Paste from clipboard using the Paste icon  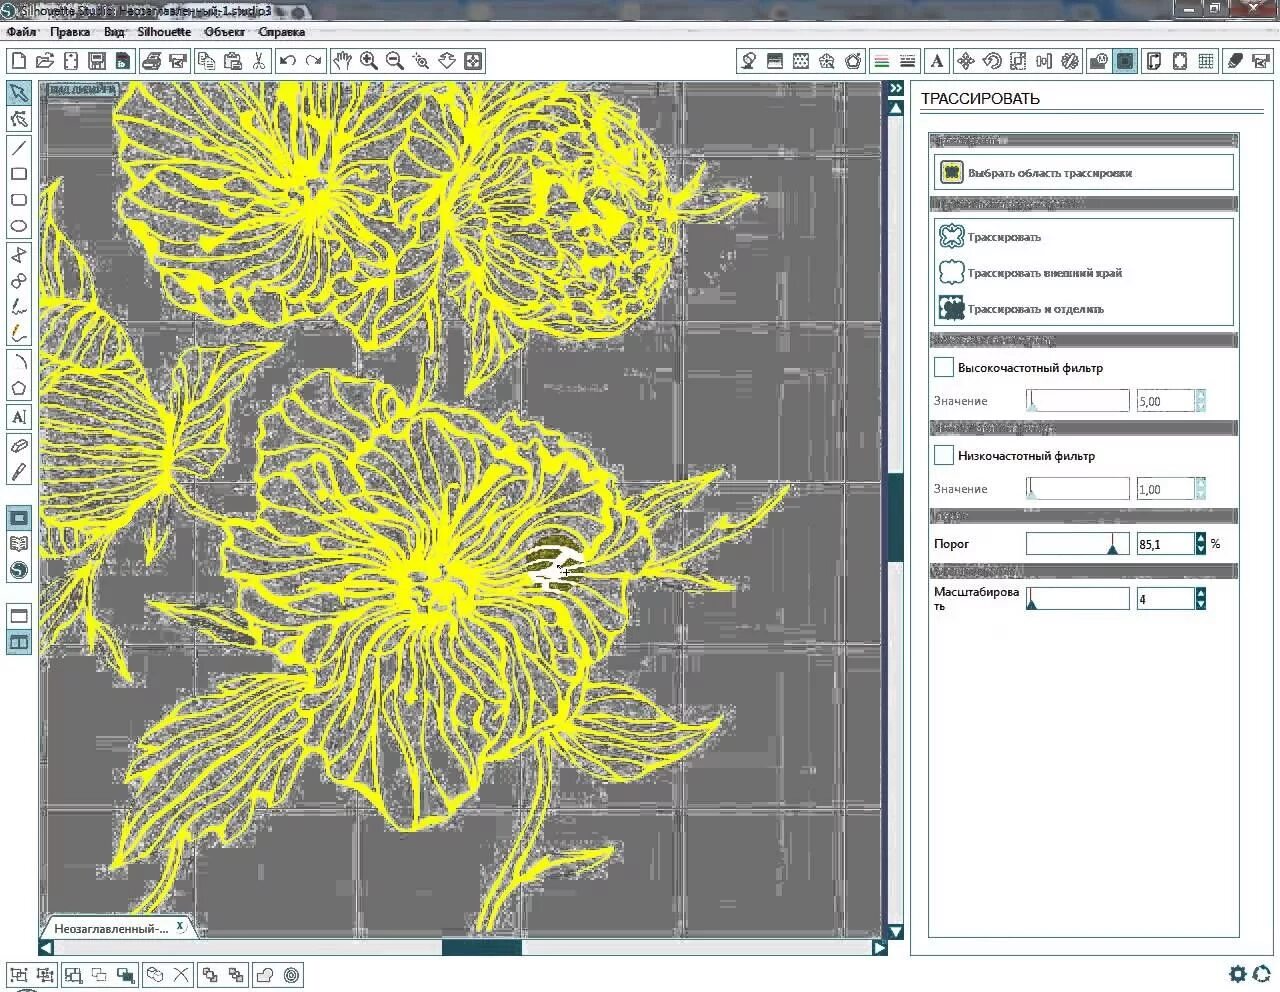point(232,61)
